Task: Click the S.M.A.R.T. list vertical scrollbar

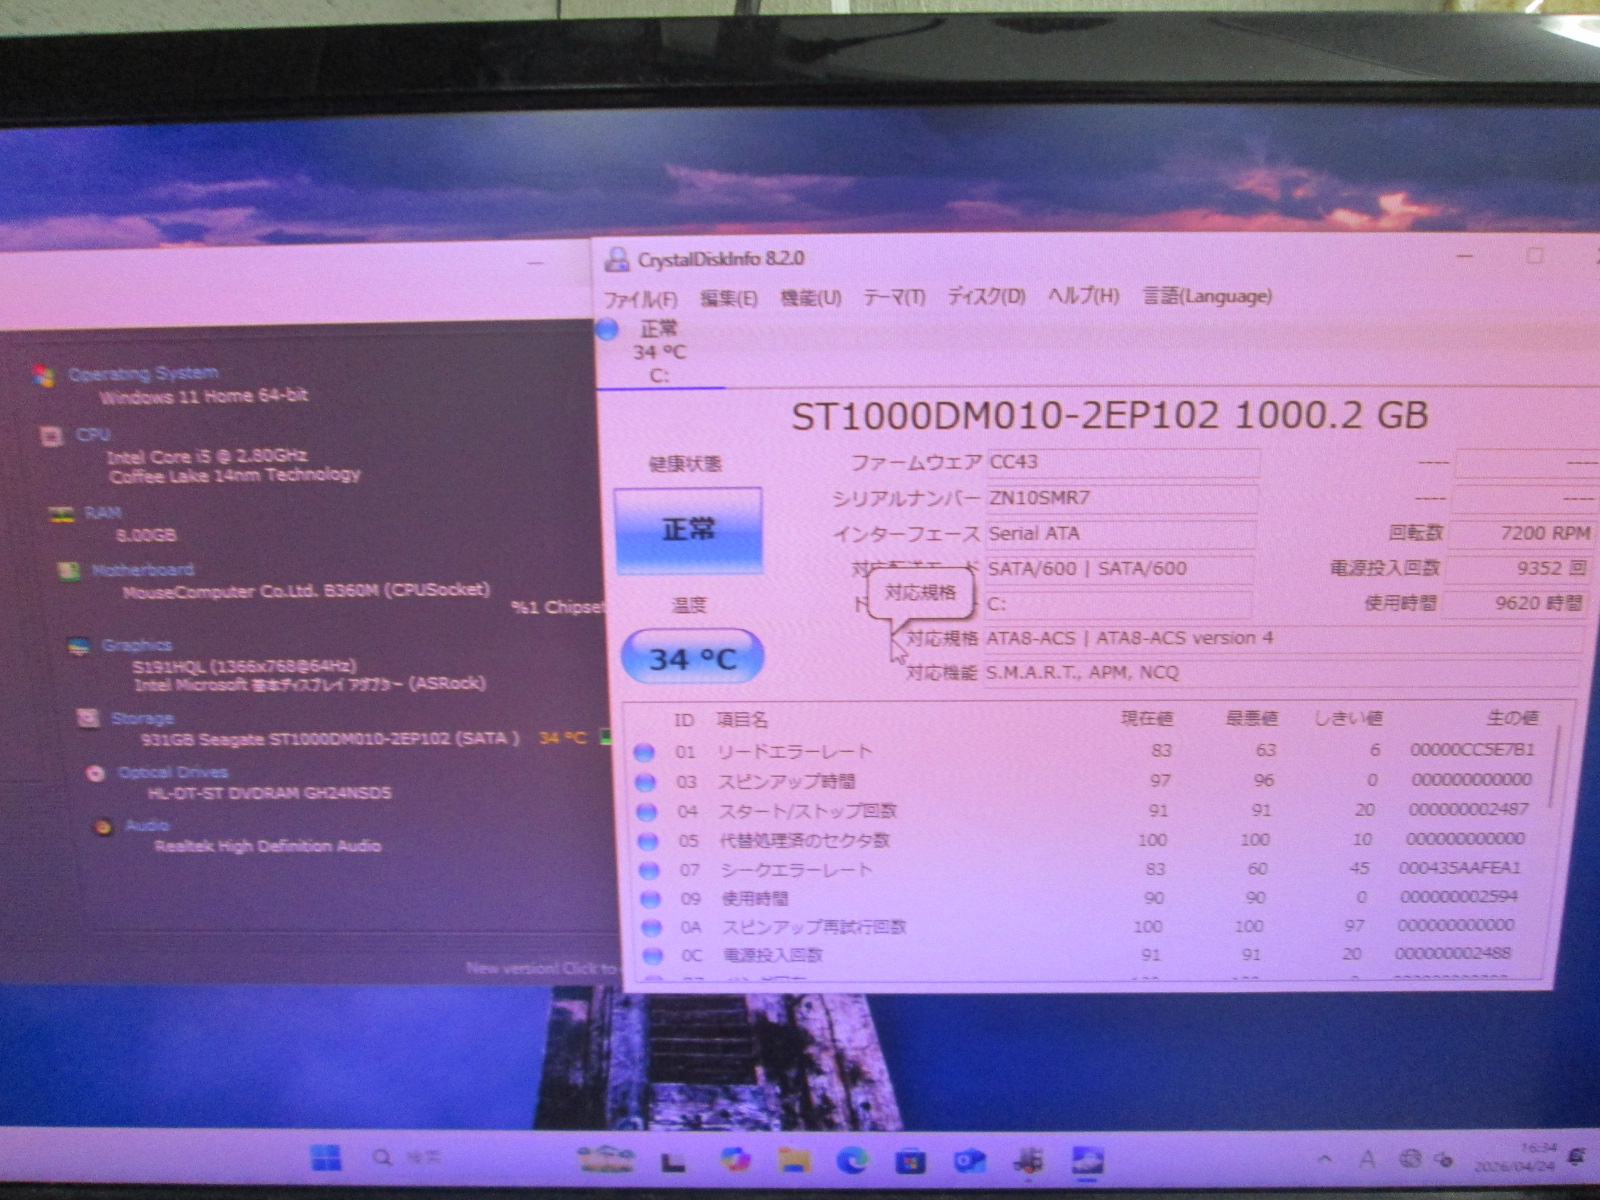Action: [x=1555, y=770]
